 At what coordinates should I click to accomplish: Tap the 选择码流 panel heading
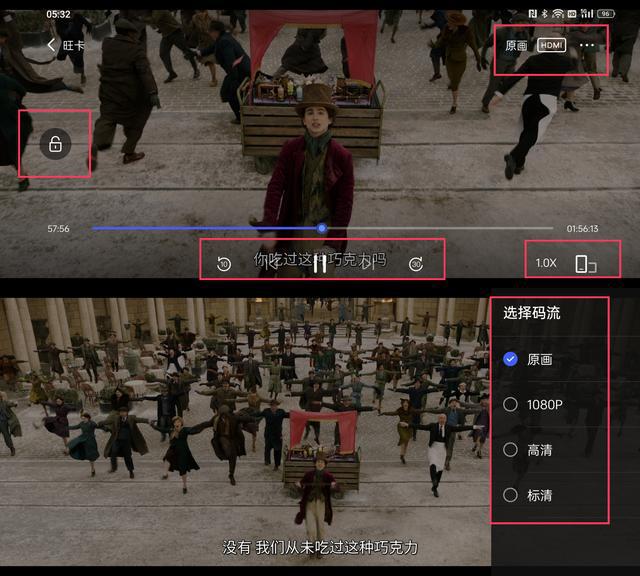coord(531,313)
